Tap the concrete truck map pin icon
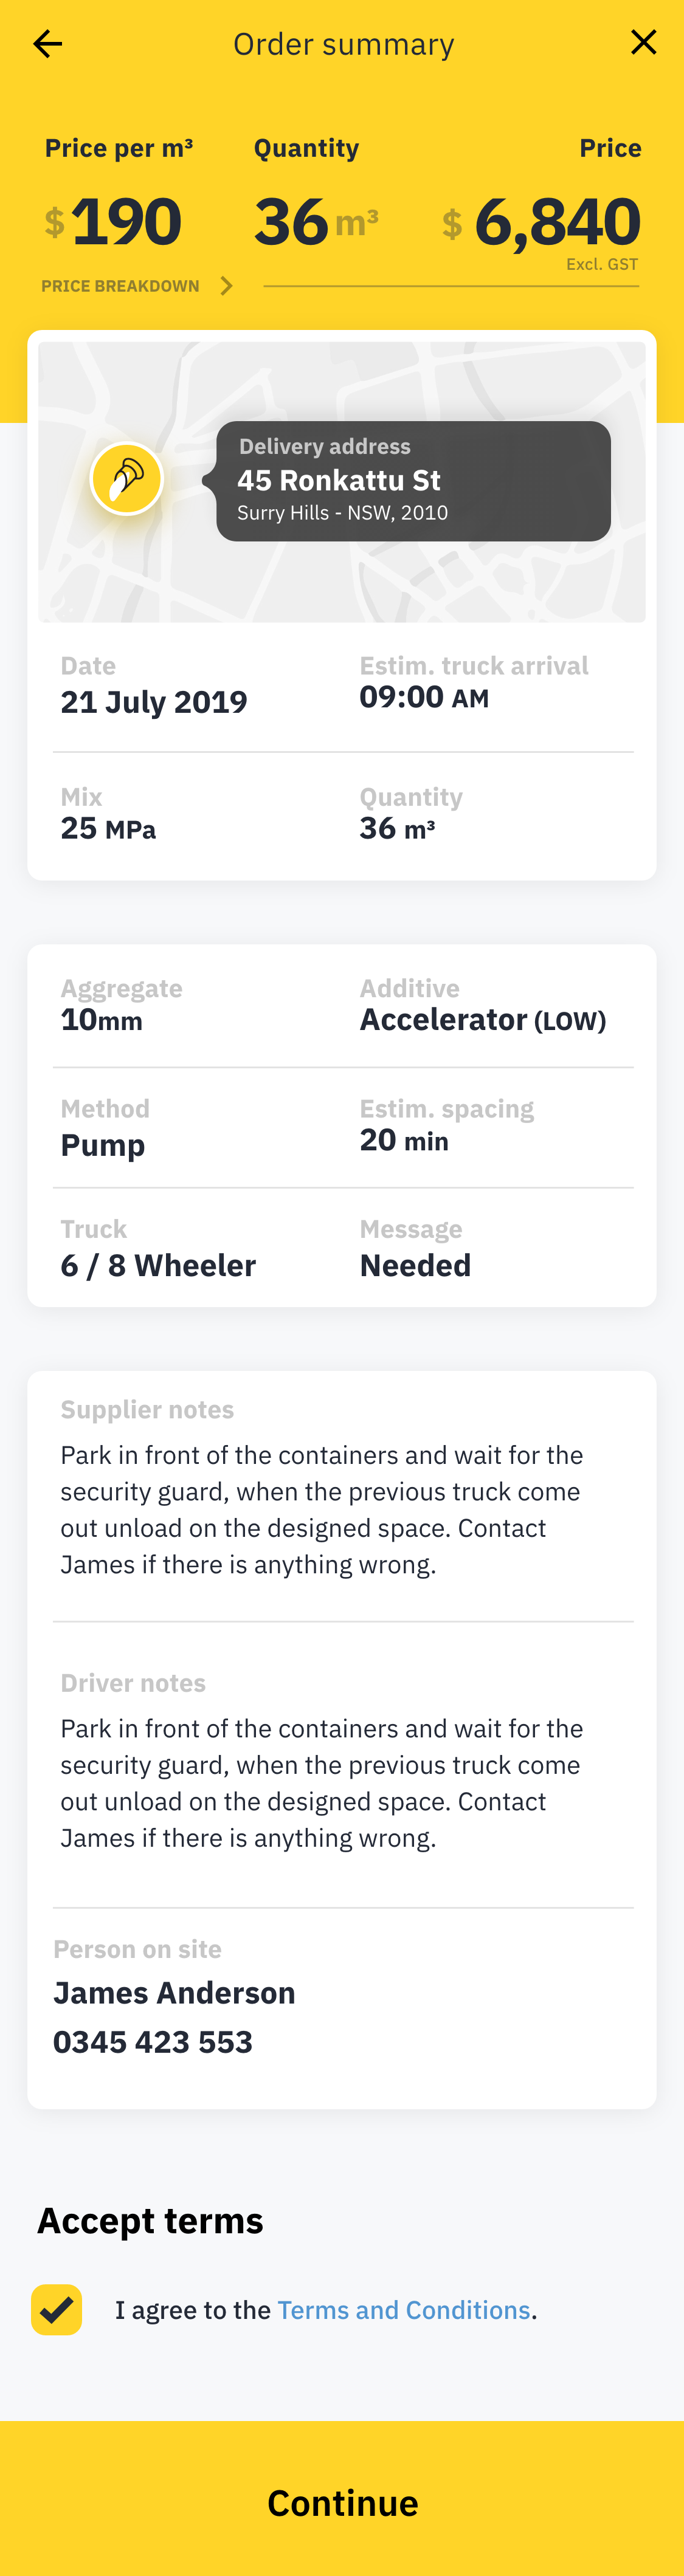684x2576 pixels. tap(127, 479)
